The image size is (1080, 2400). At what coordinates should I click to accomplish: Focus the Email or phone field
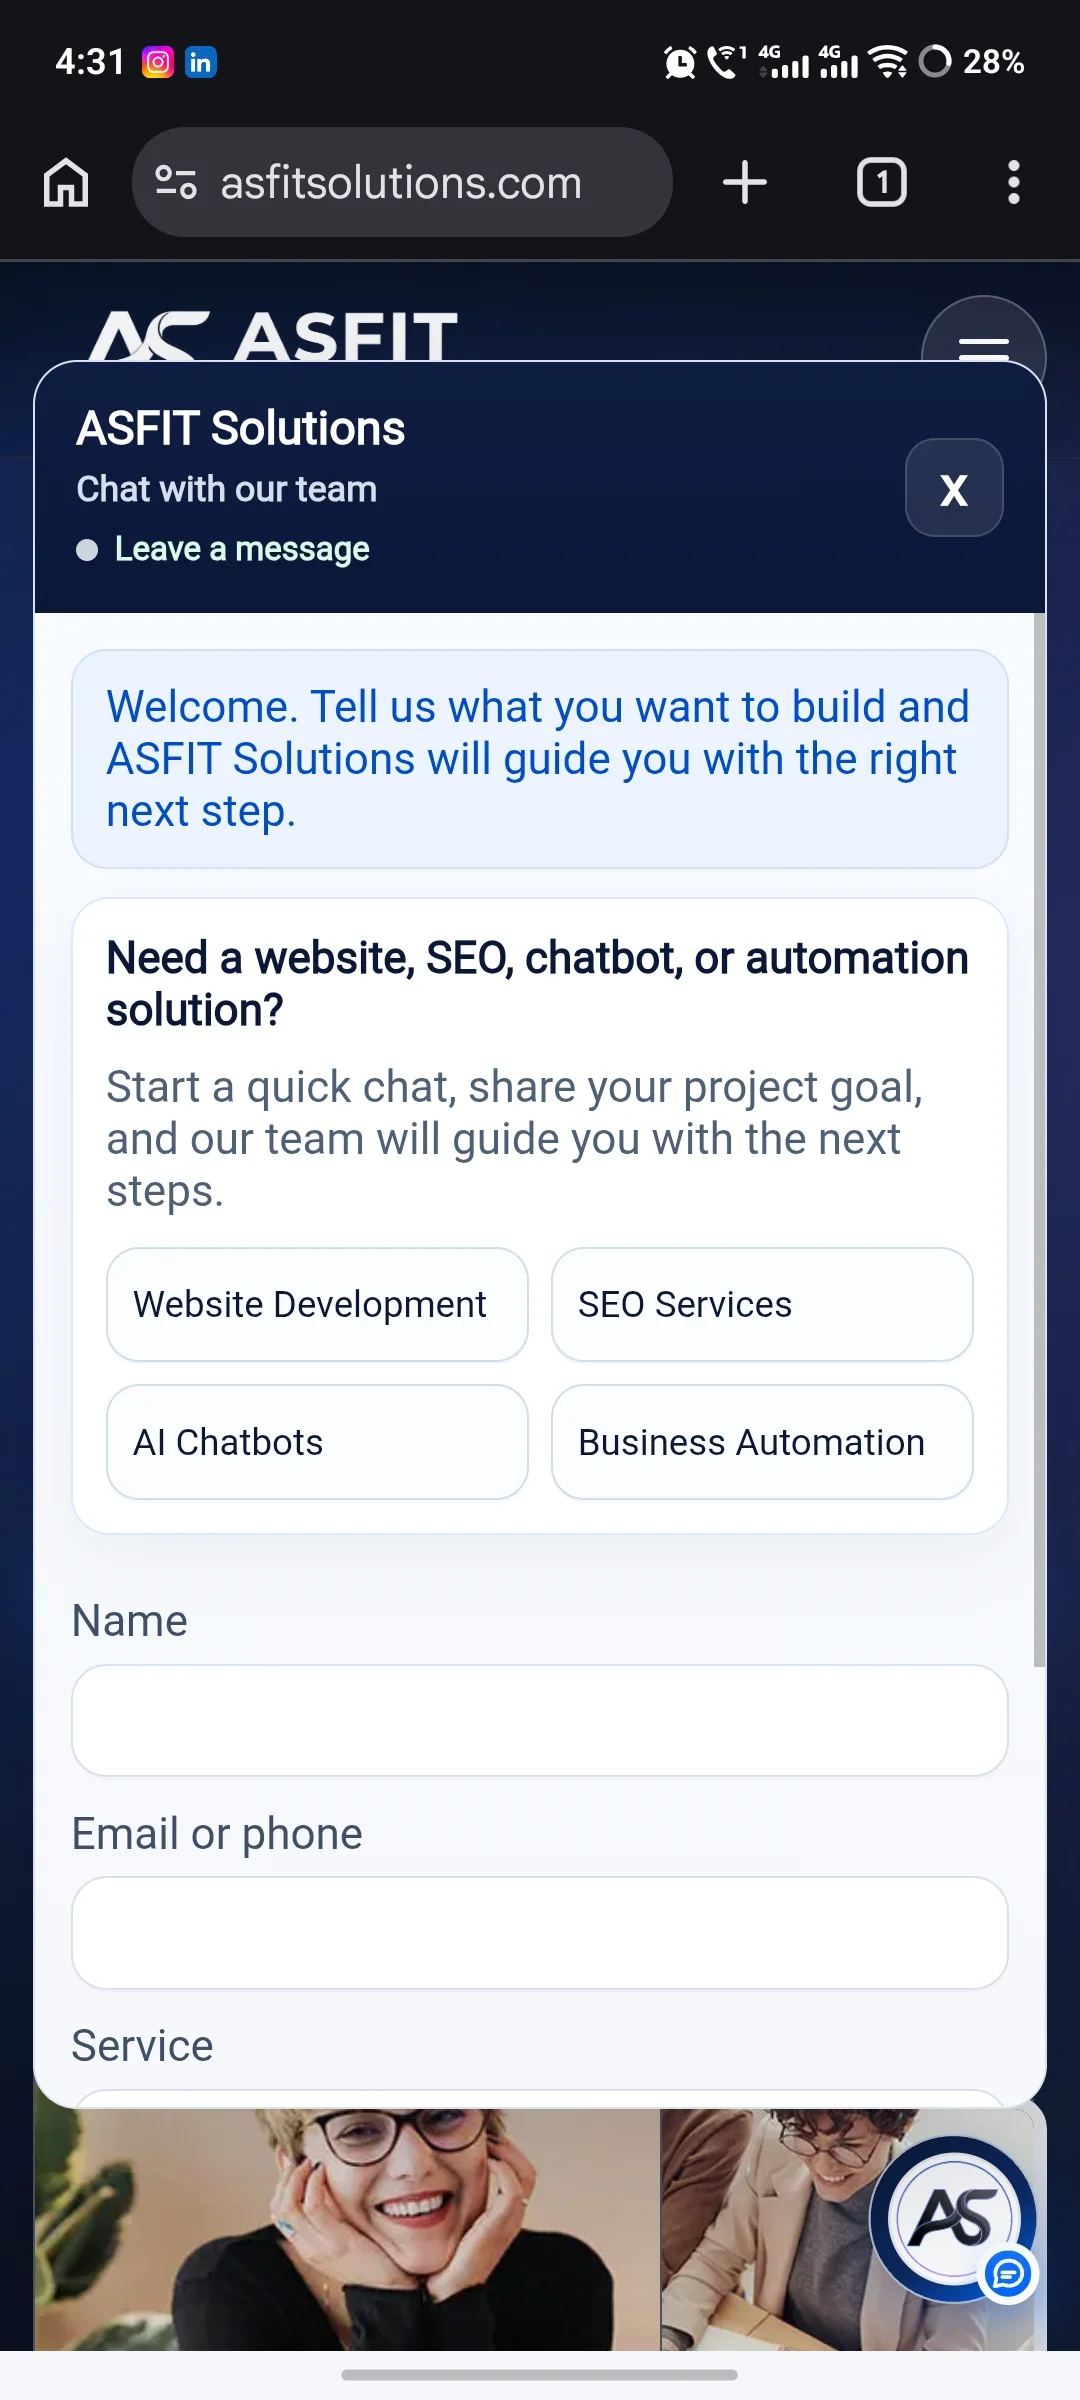[540, 1933]
